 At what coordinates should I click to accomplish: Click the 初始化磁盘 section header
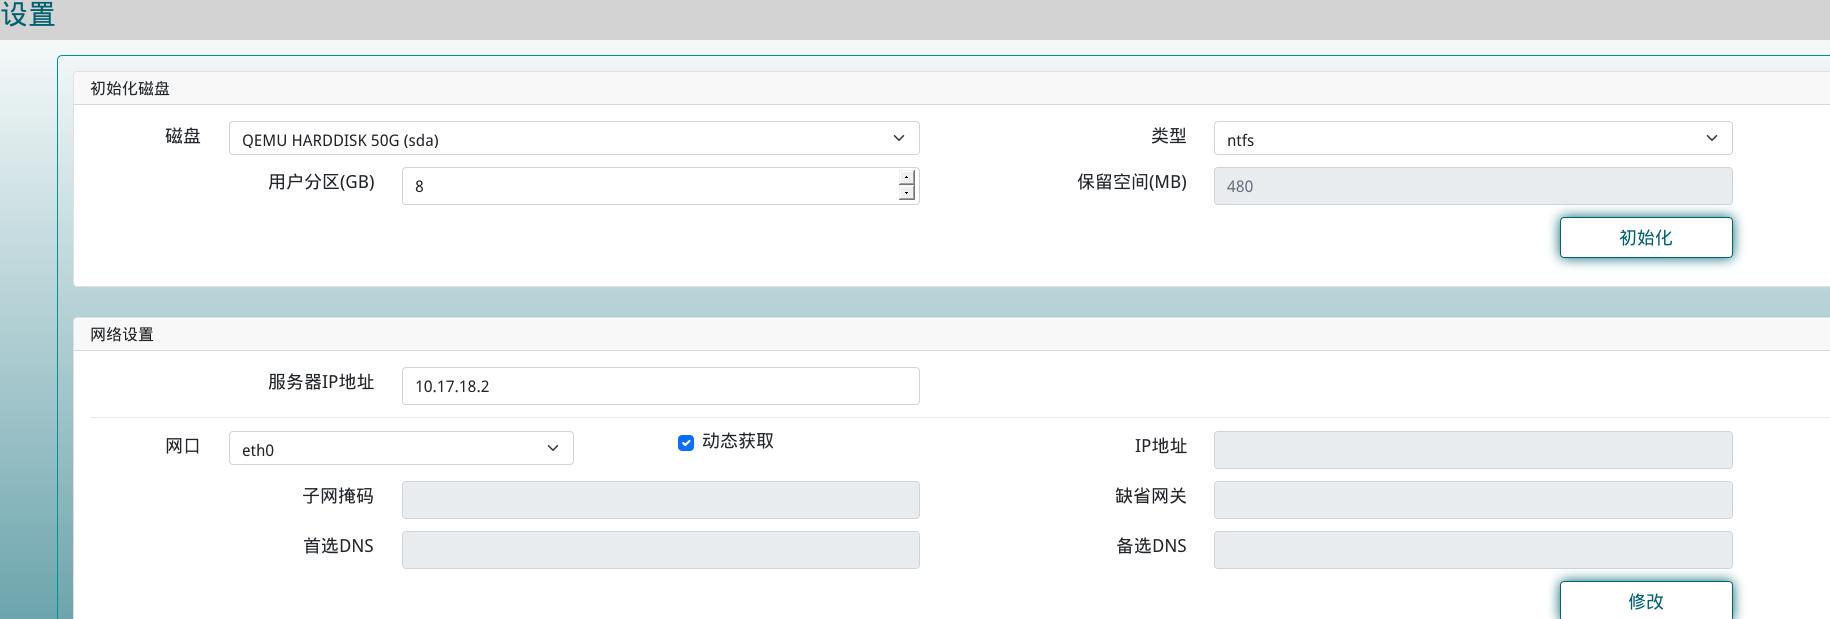point(130,88)
